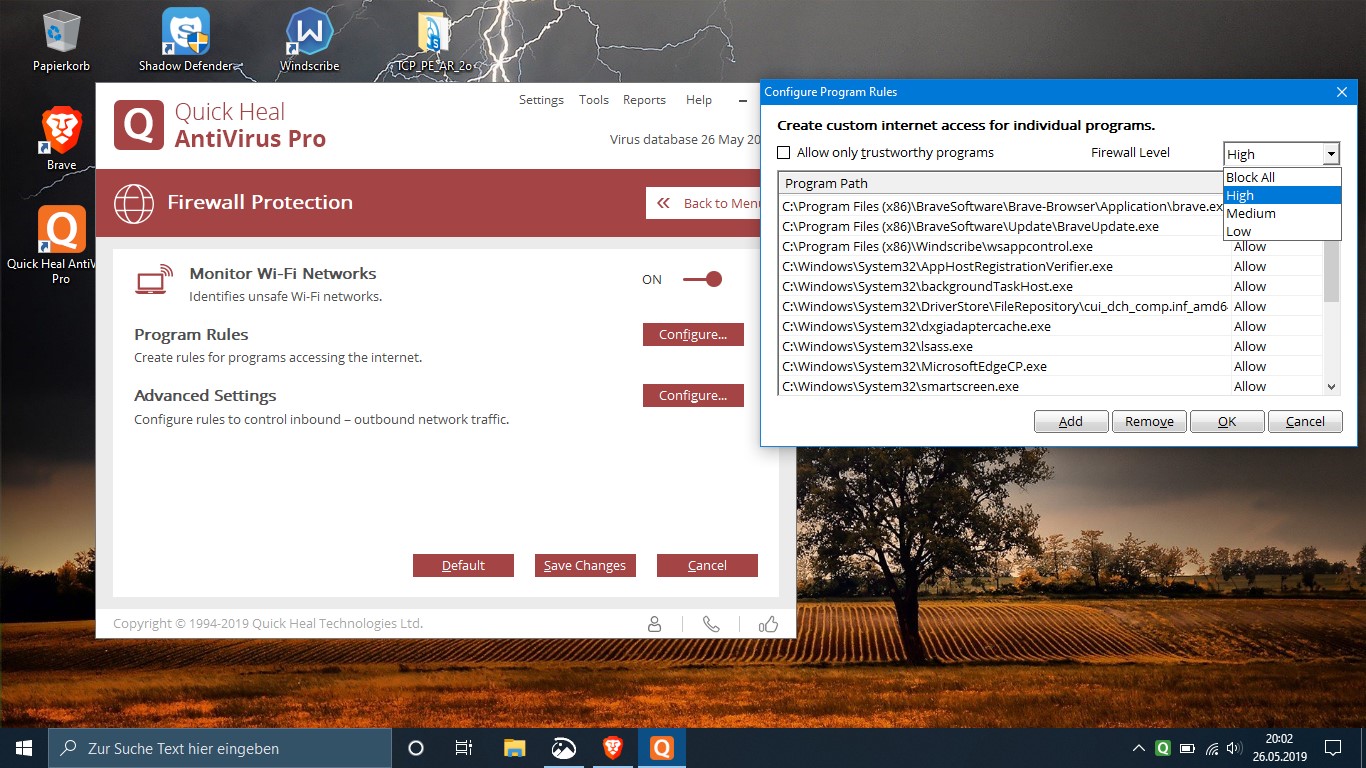Switch to Brave on the taskbar
1366x768 pixels.
612,748
